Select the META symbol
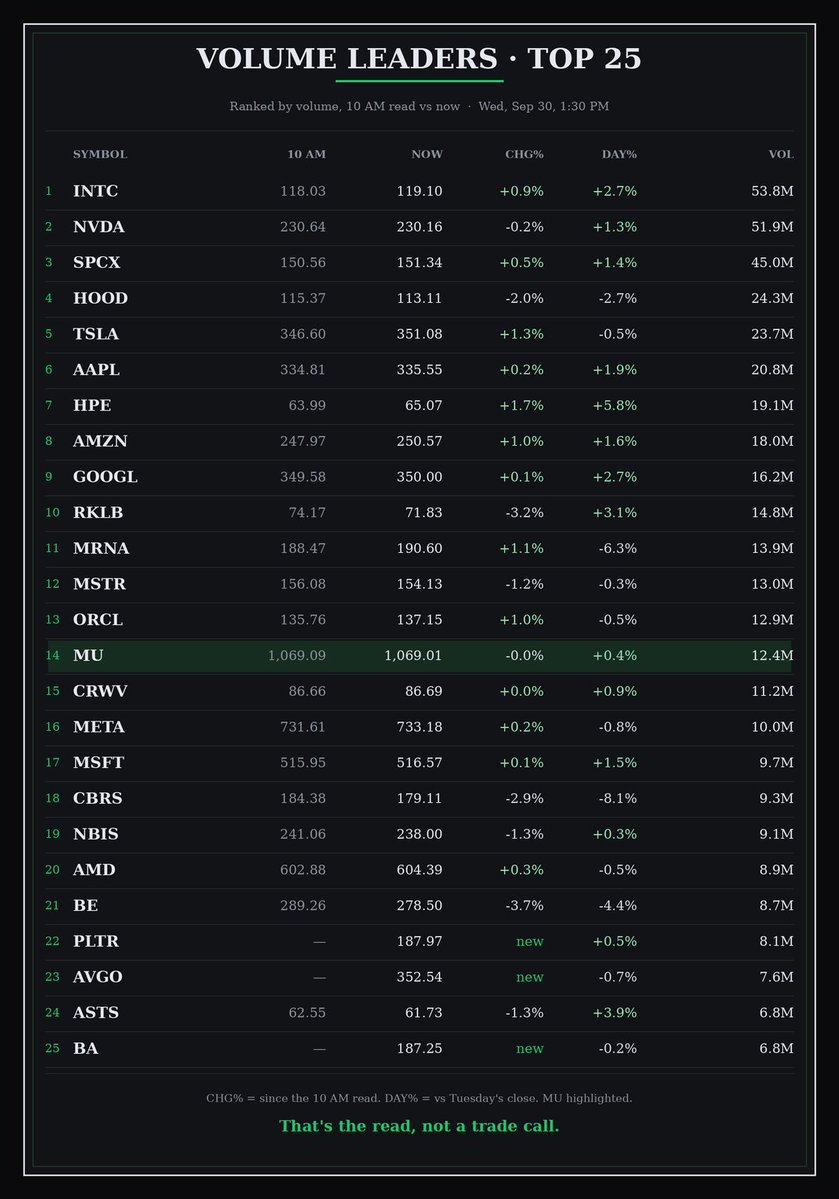The width and height of the screenshot is (839, 1199). tap(99, 727)
